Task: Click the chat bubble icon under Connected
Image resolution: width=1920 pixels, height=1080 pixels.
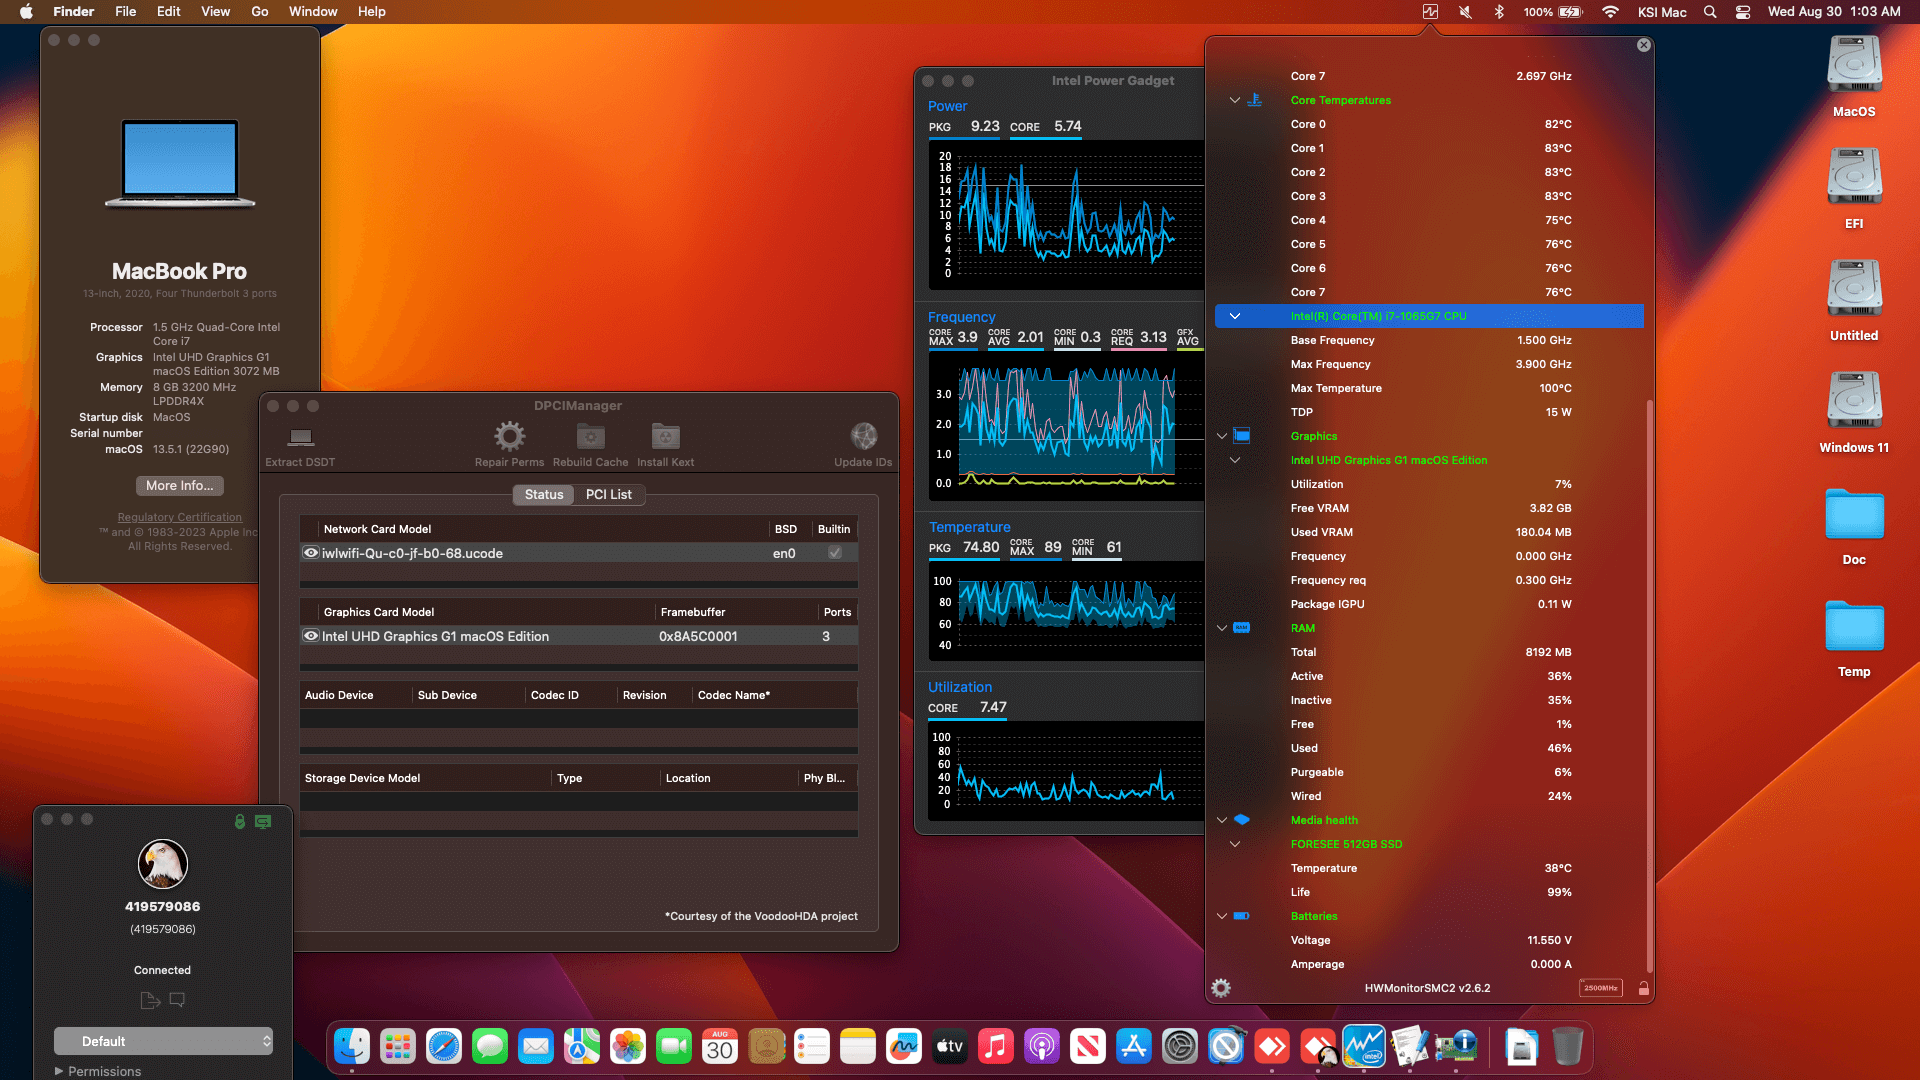Action: (x=177, y=999)
